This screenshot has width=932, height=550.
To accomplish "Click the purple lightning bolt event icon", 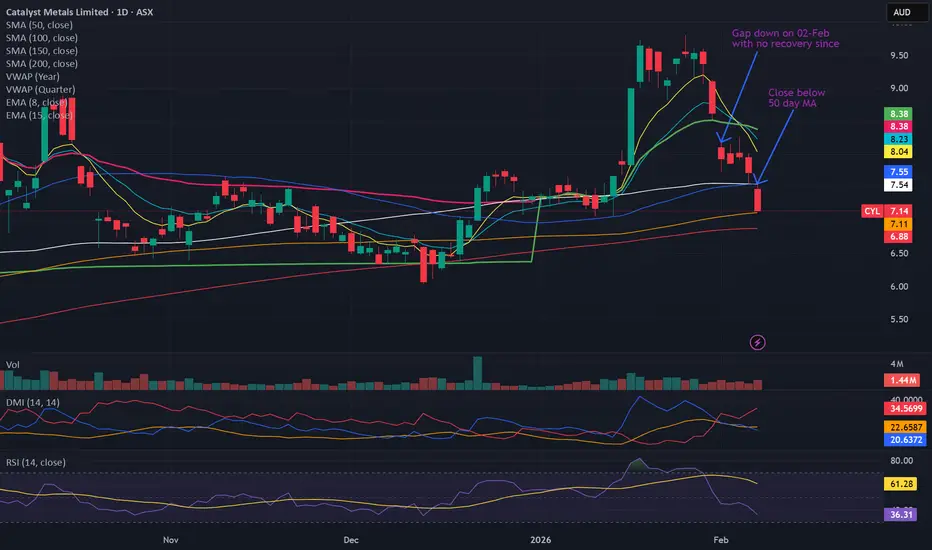I will pyautogui.click(x=757, y=342).
